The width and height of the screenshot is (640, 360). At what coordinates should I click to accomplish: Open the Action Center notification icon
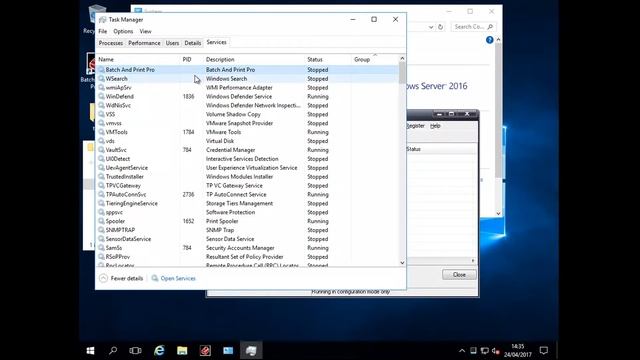544,351
